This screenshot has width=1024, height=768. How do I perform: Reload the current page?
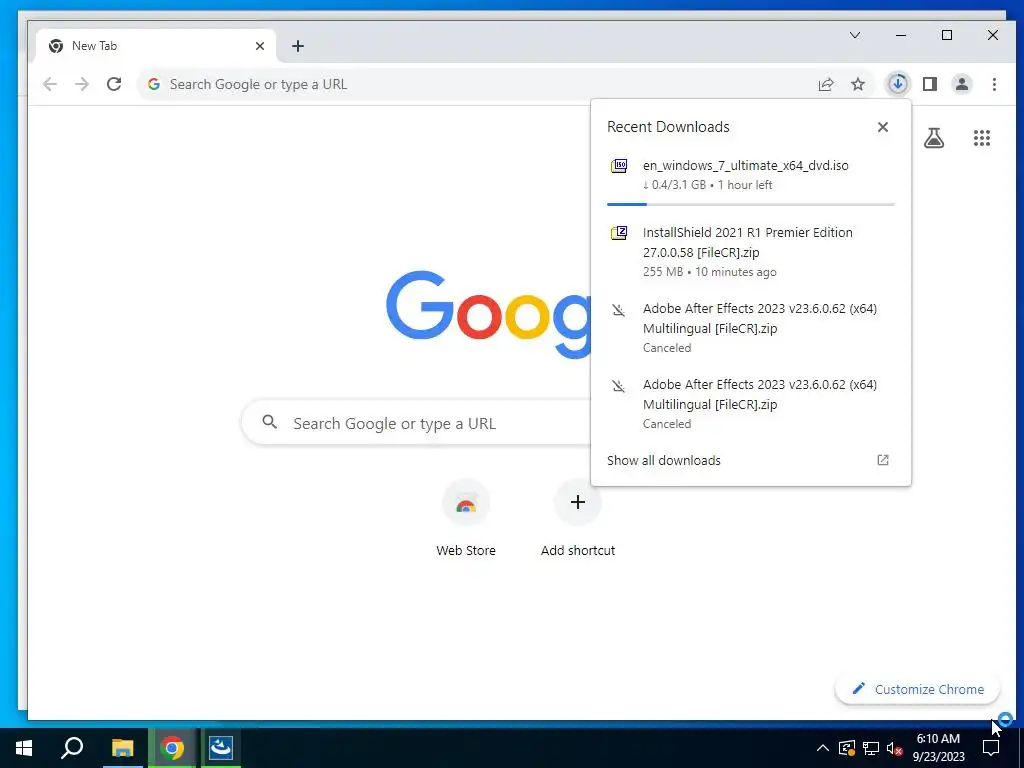114,84
